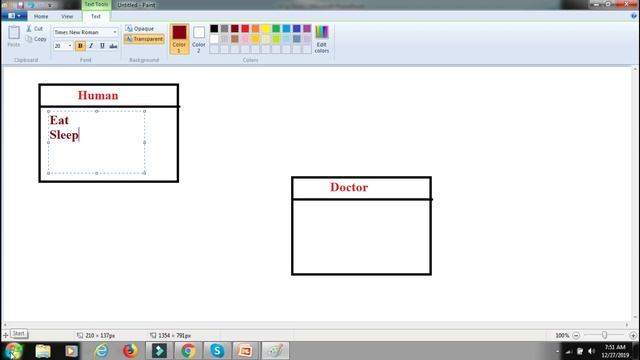Image resolution: width=640 pixels, height=360 pixels.
Task: Click the 100% zoom level text
Action: click(x=562, y=336)
